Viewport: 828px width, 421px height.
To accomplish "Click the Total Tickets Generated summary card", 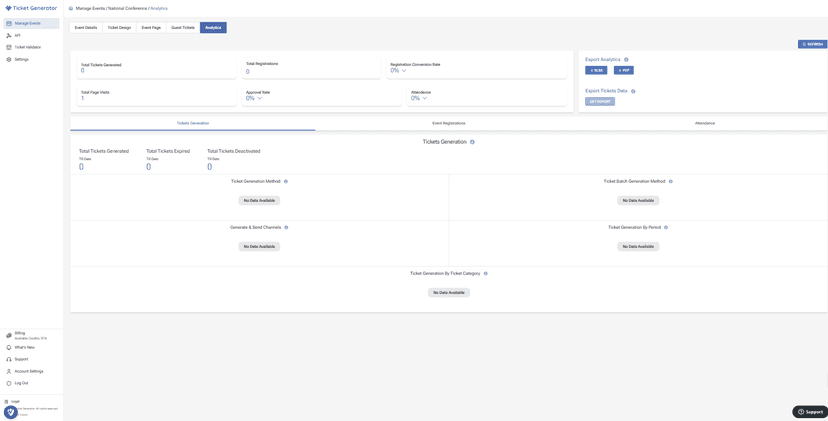I will pos(157,68).
